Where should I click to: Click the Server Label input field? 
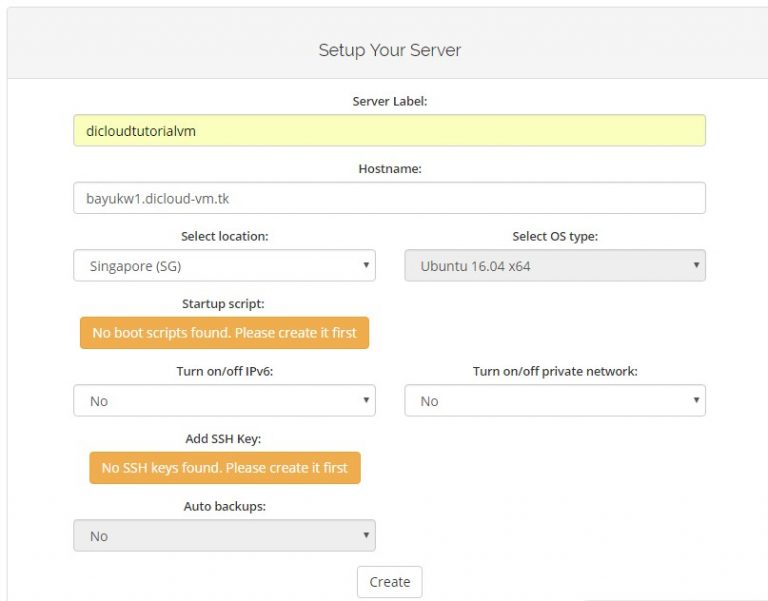[389, 130]
